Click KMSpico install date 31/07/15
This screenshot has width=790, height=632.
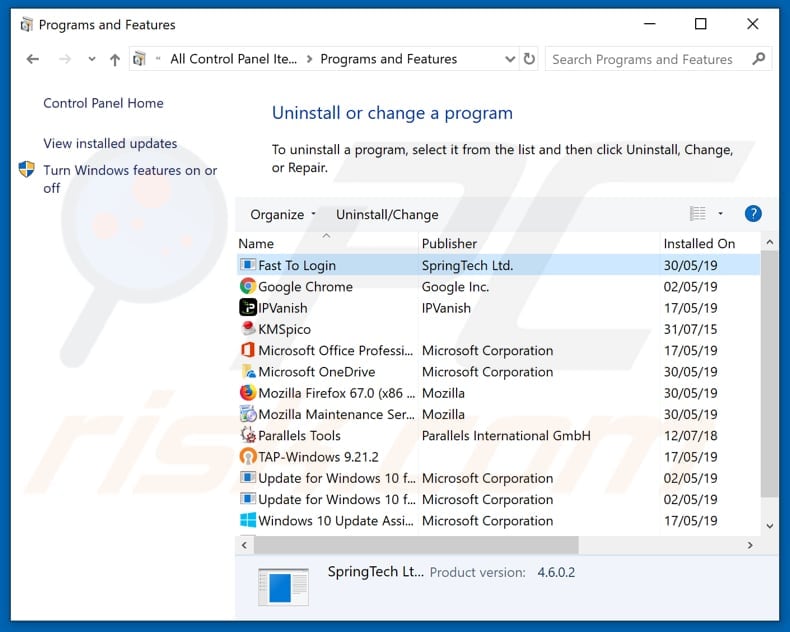pyautogui.click(x=690, y=329)
